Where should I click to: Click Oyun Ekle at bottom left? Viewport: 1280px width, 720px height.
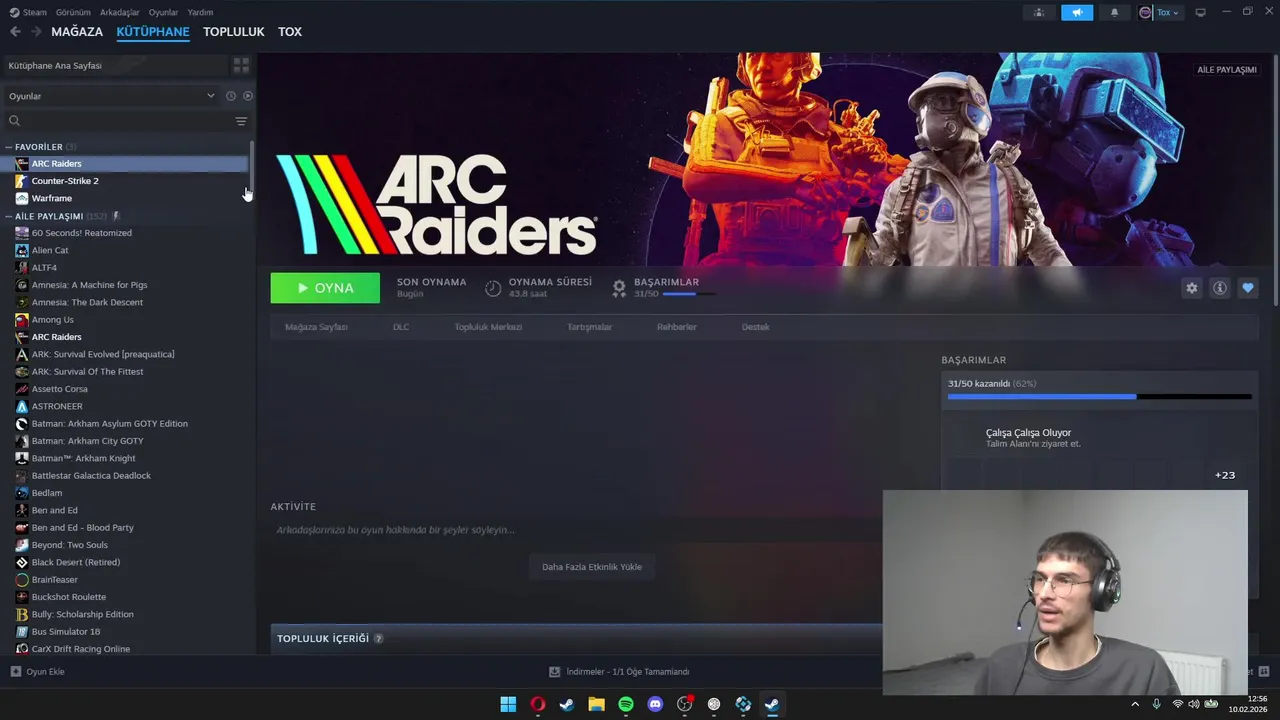click(x=38, y=672)
